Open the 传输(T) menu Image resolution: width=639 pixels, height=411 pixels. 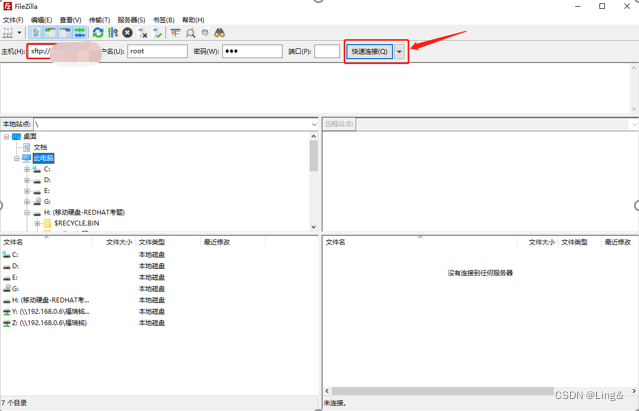(x=99, y=20)
